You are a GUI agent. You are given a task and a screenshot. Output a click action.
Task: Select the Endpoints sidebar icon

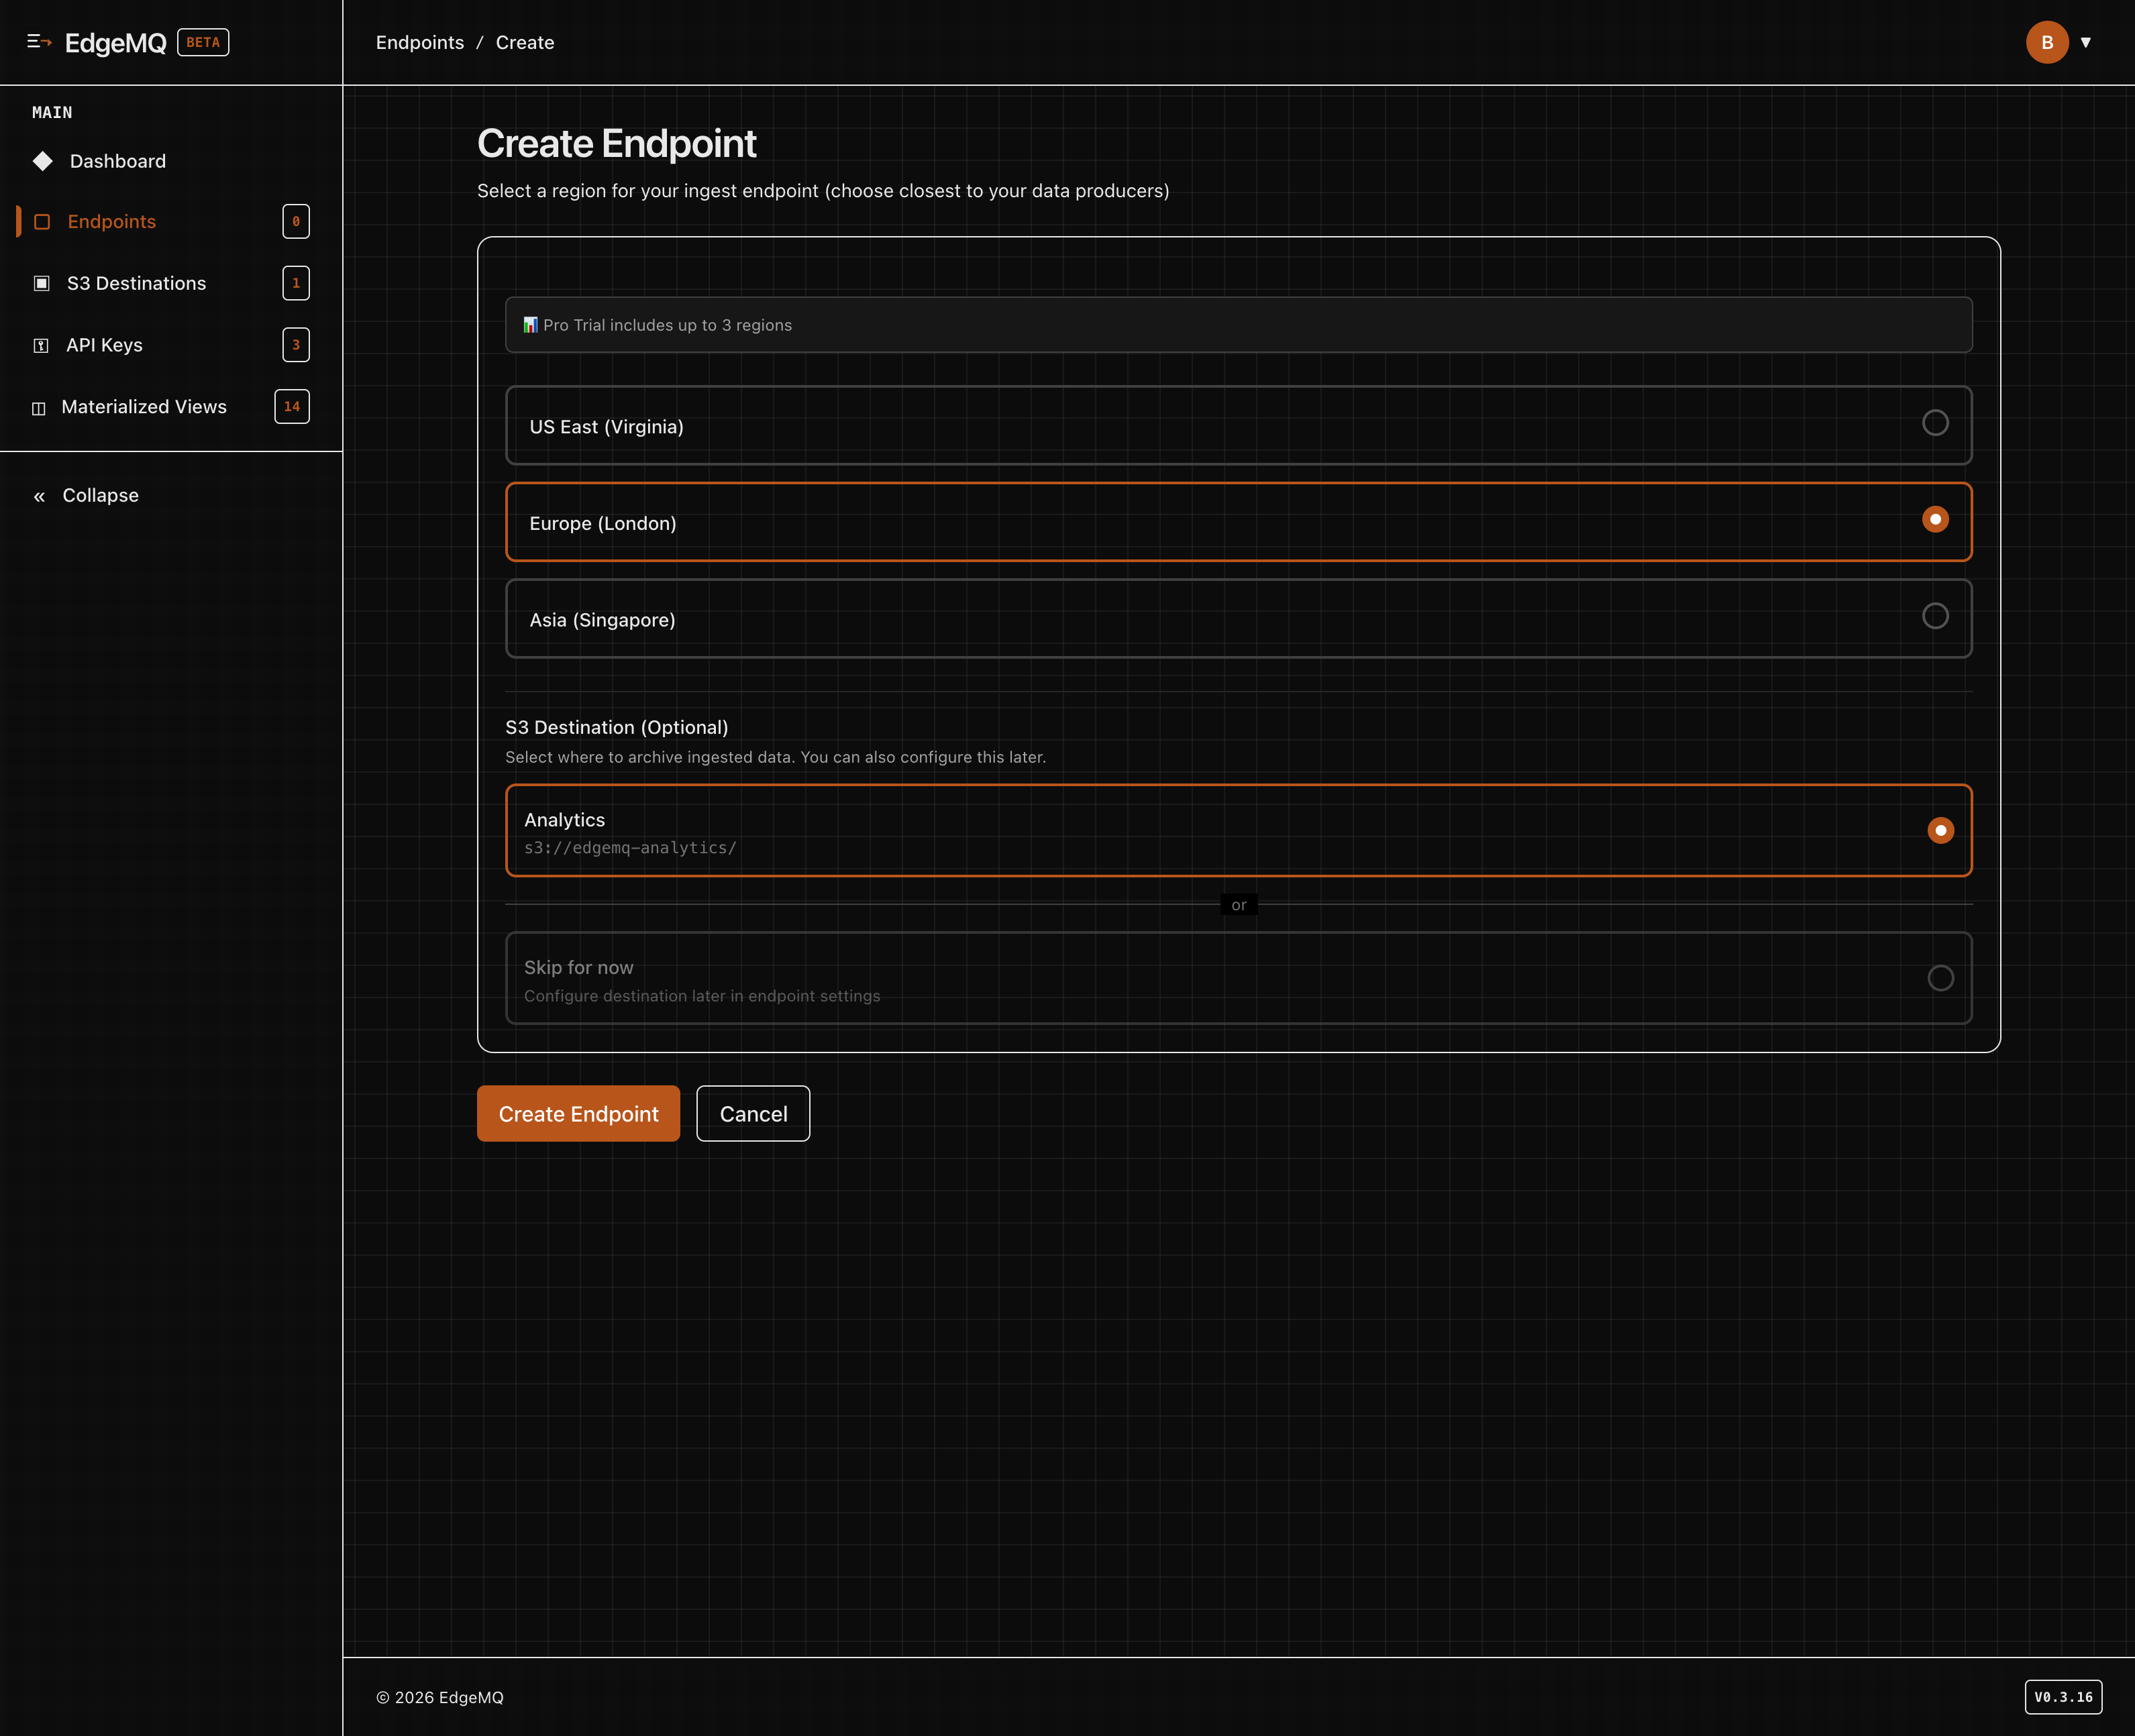point(42,221)
